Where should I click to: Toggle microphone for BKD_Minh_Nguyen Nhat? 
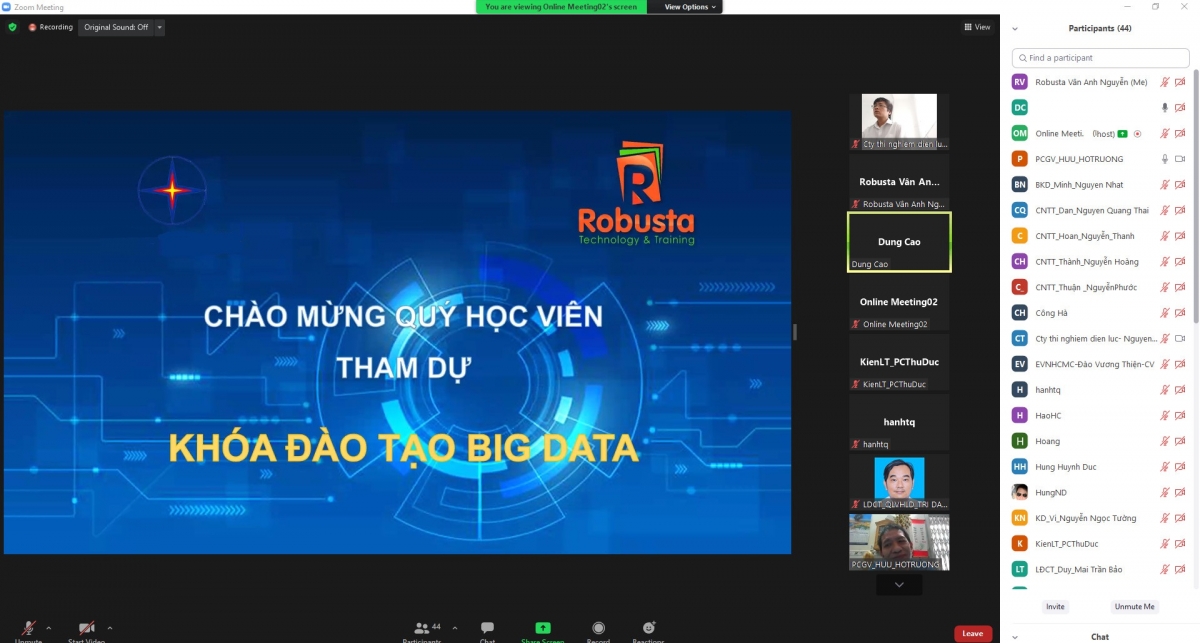1164,184
